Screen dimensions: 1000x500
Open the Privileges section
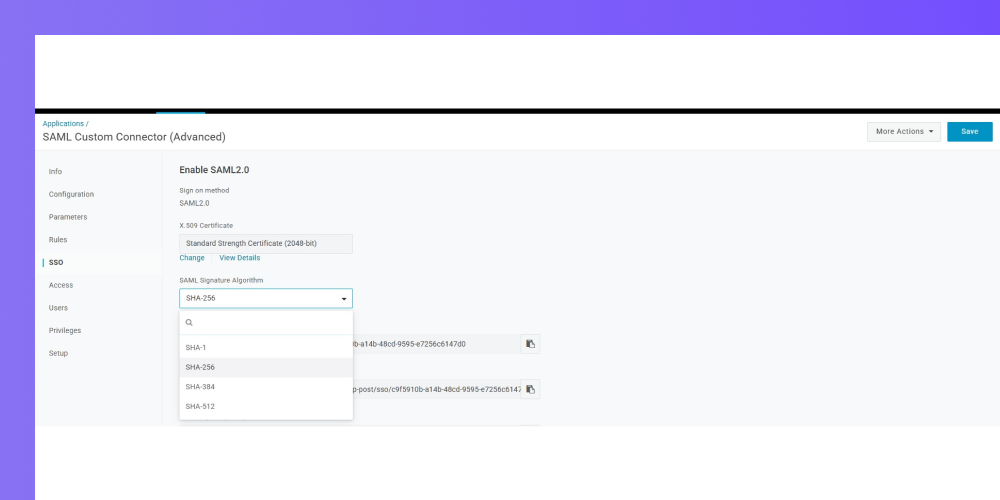(65, 330)
